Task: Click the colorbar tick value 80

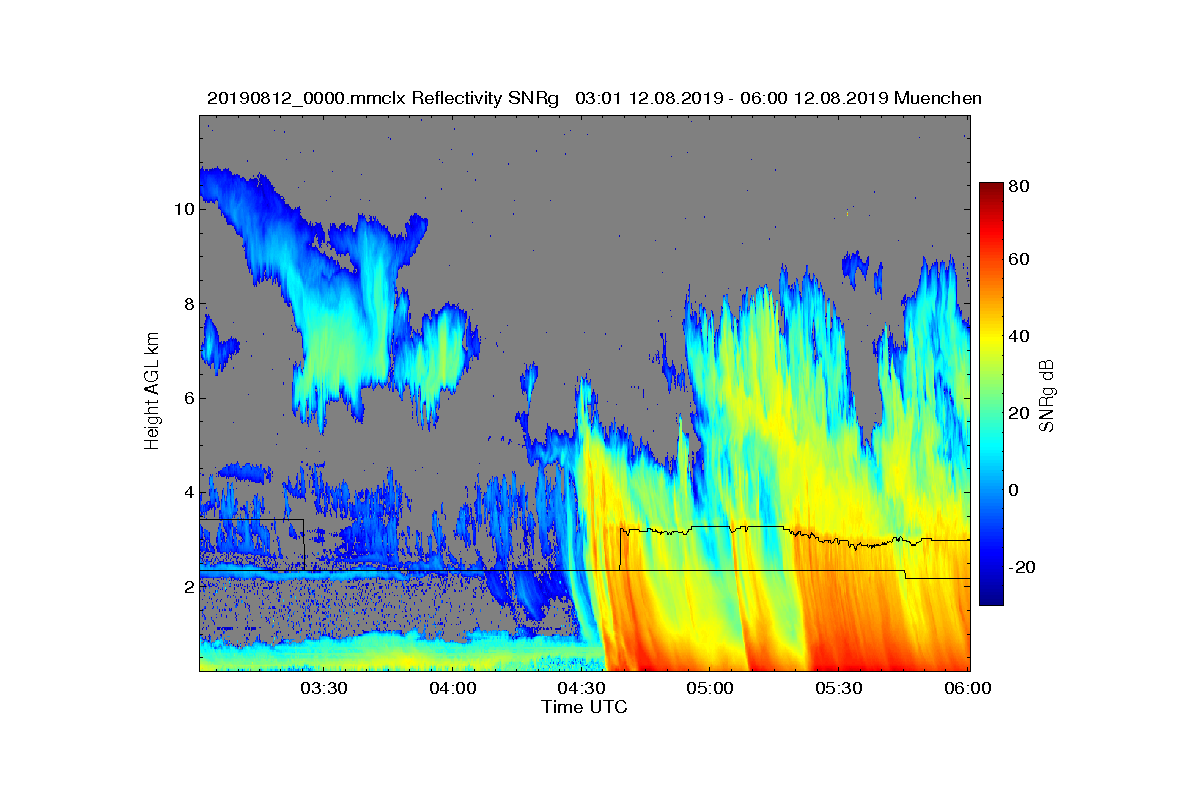Action: pos(1020,186)
